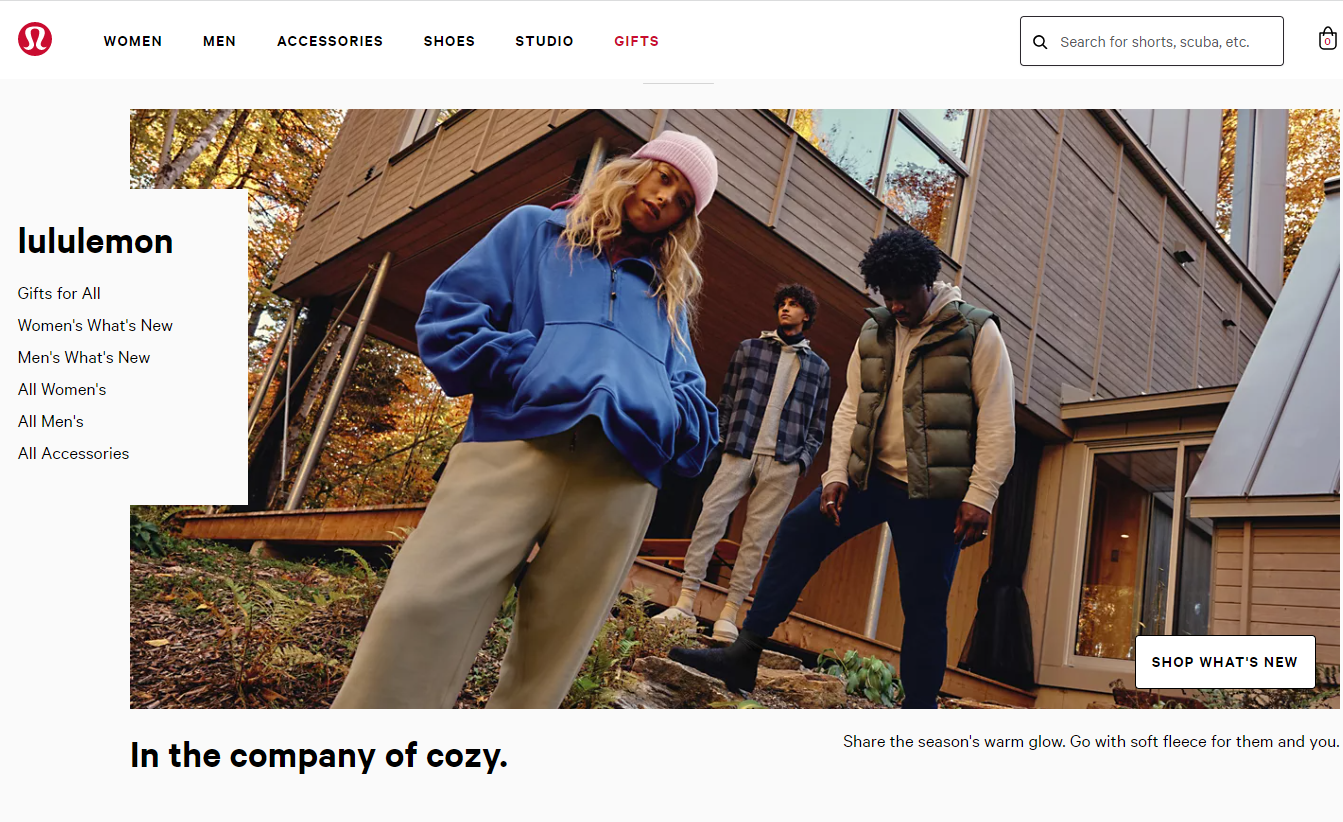This screenshot has width=1343, height=822.
Task: Open the Women menu
Action: 133,41
